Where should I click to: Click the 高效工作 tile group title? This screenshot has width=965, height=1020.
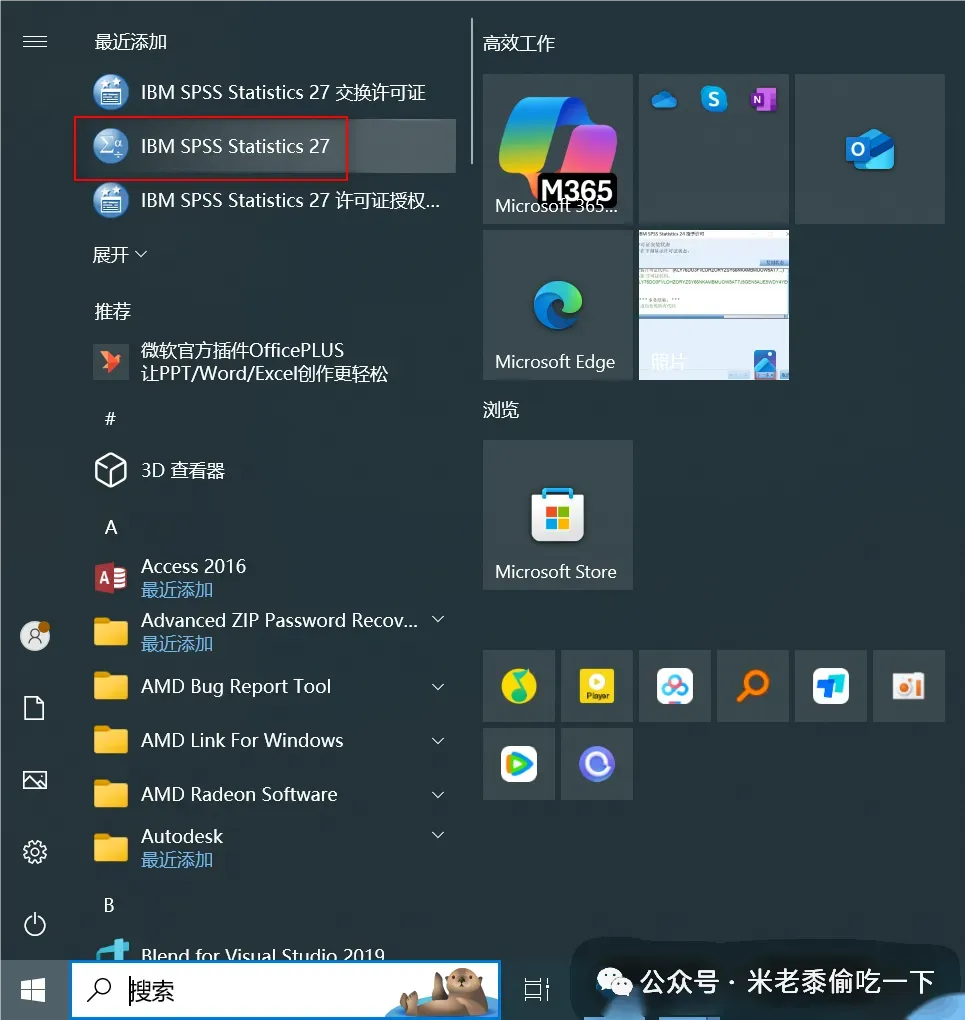click(519, 44)
